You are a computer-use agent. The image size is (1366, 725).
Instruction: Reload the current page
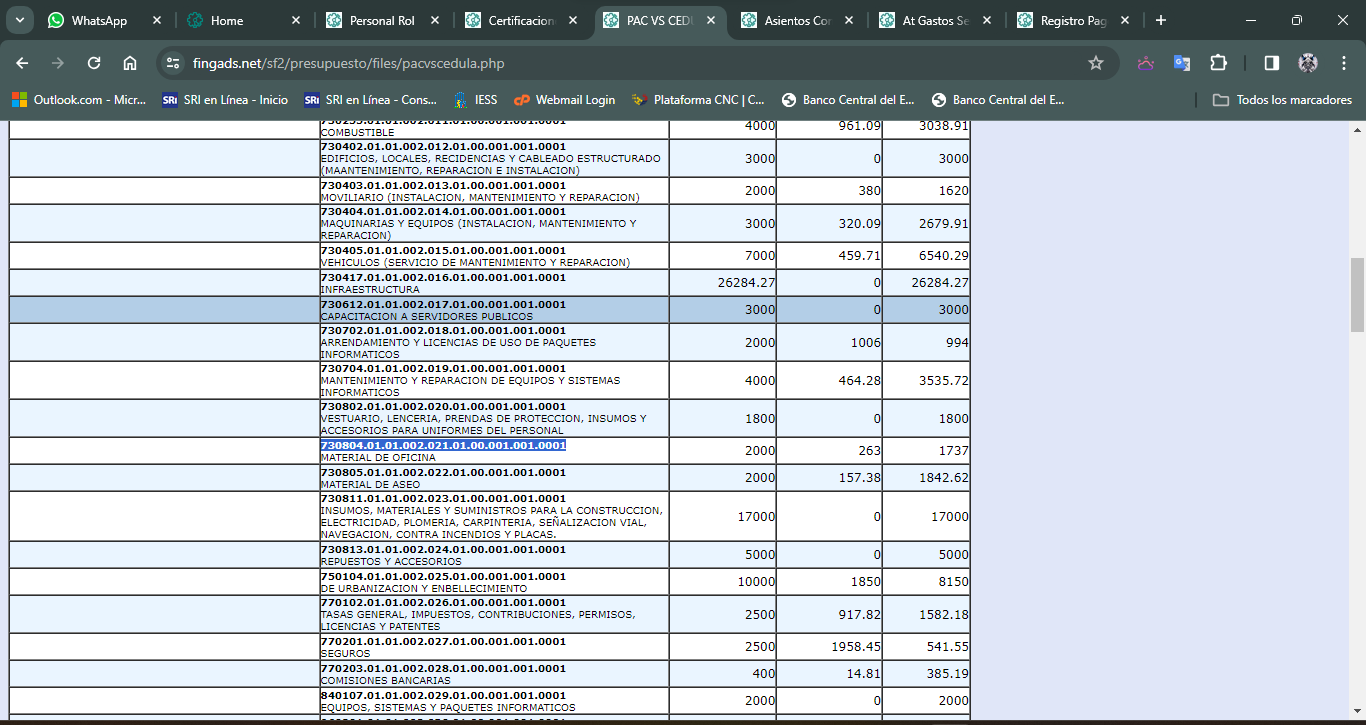click(94, 63)
